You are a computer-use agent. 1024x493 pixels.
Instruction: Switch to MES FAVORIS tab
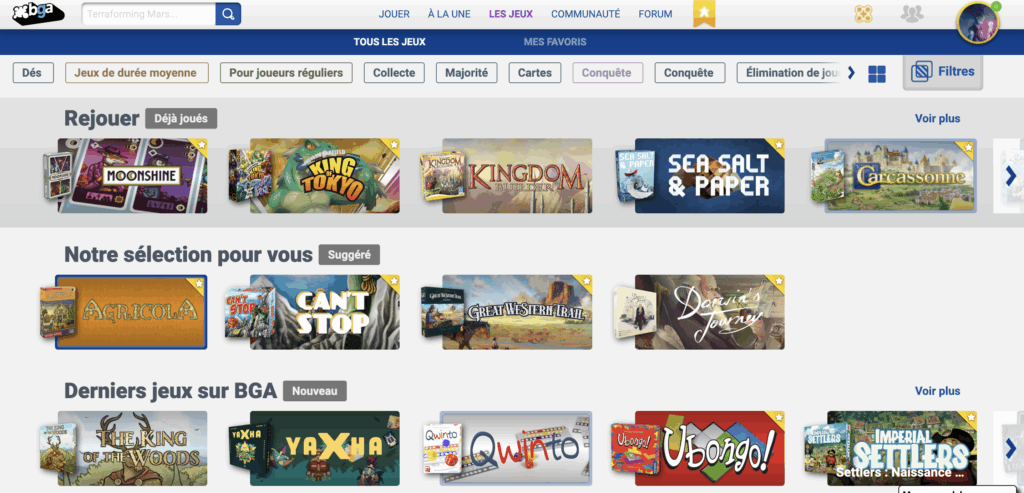(555, 42)
